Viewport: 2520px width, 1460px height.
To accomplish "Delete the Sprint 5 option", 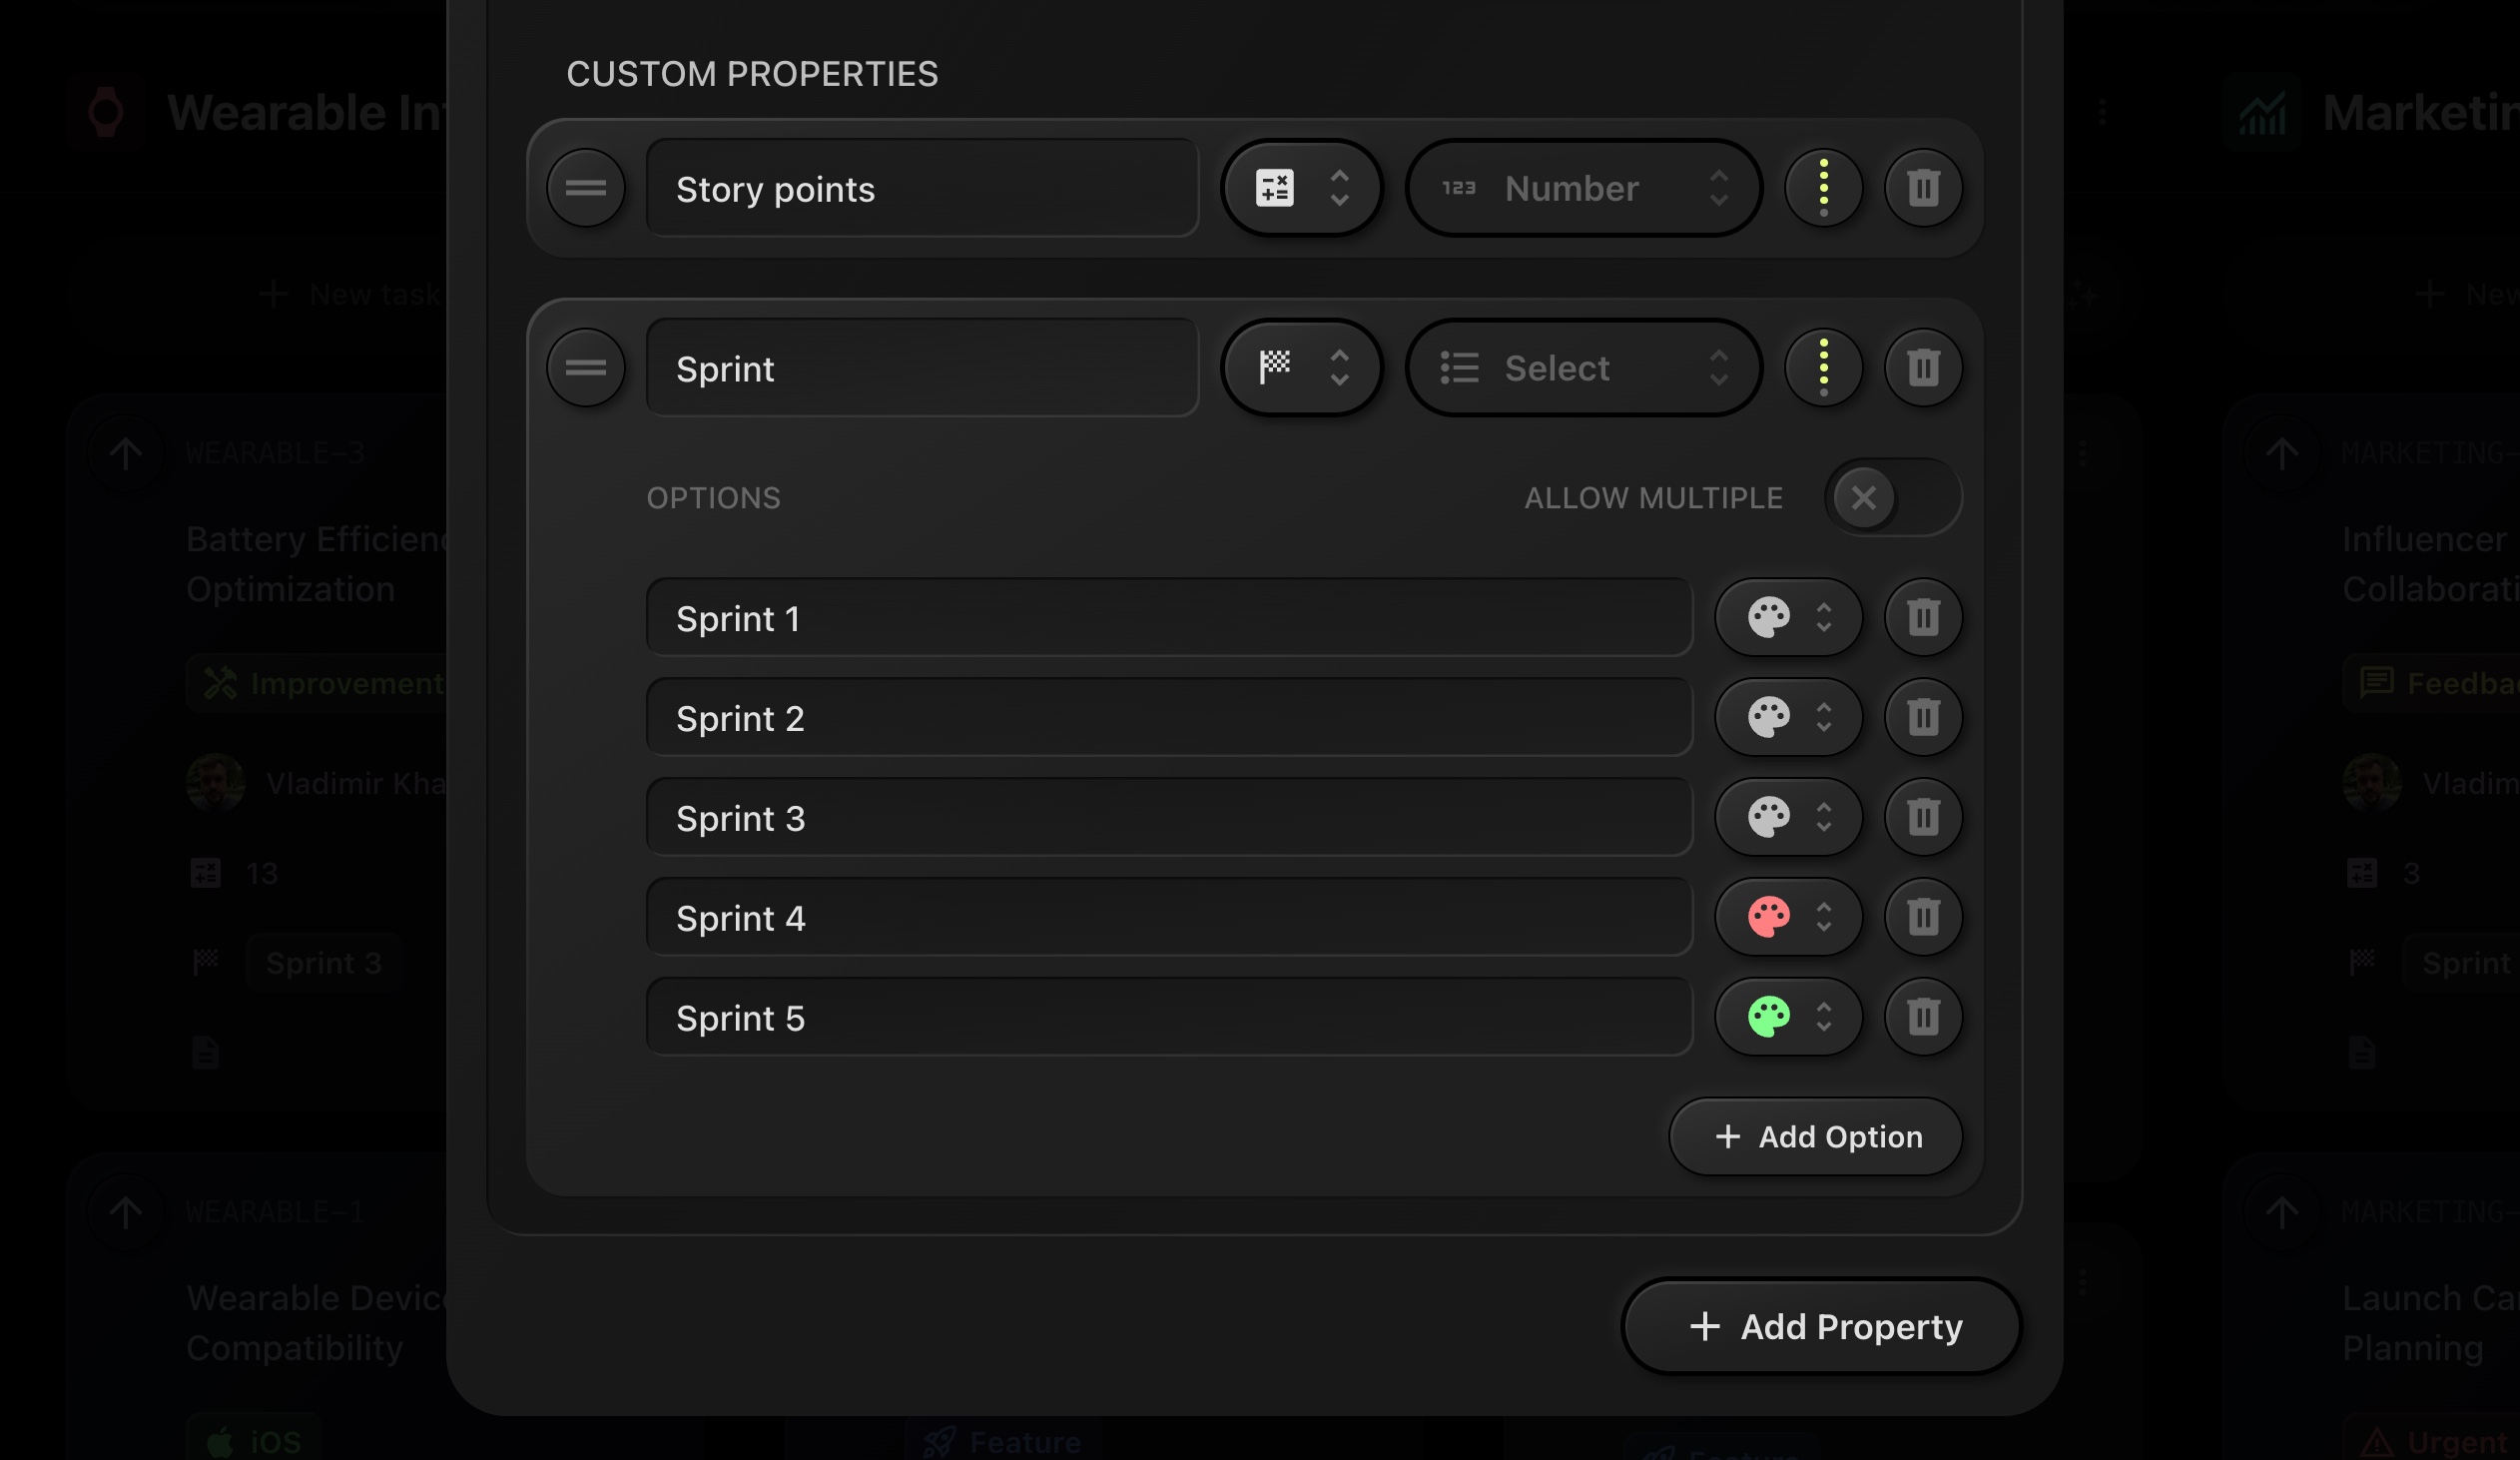I will point(1922,1017).
